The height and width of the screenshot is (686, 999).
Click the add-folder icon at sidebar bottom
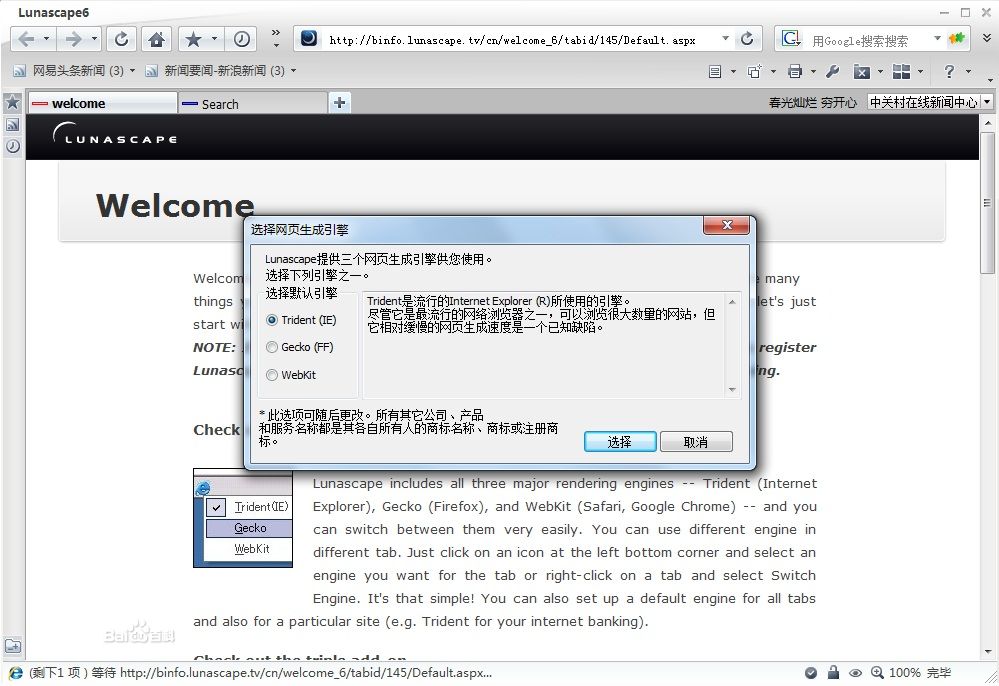coord(13,646)
